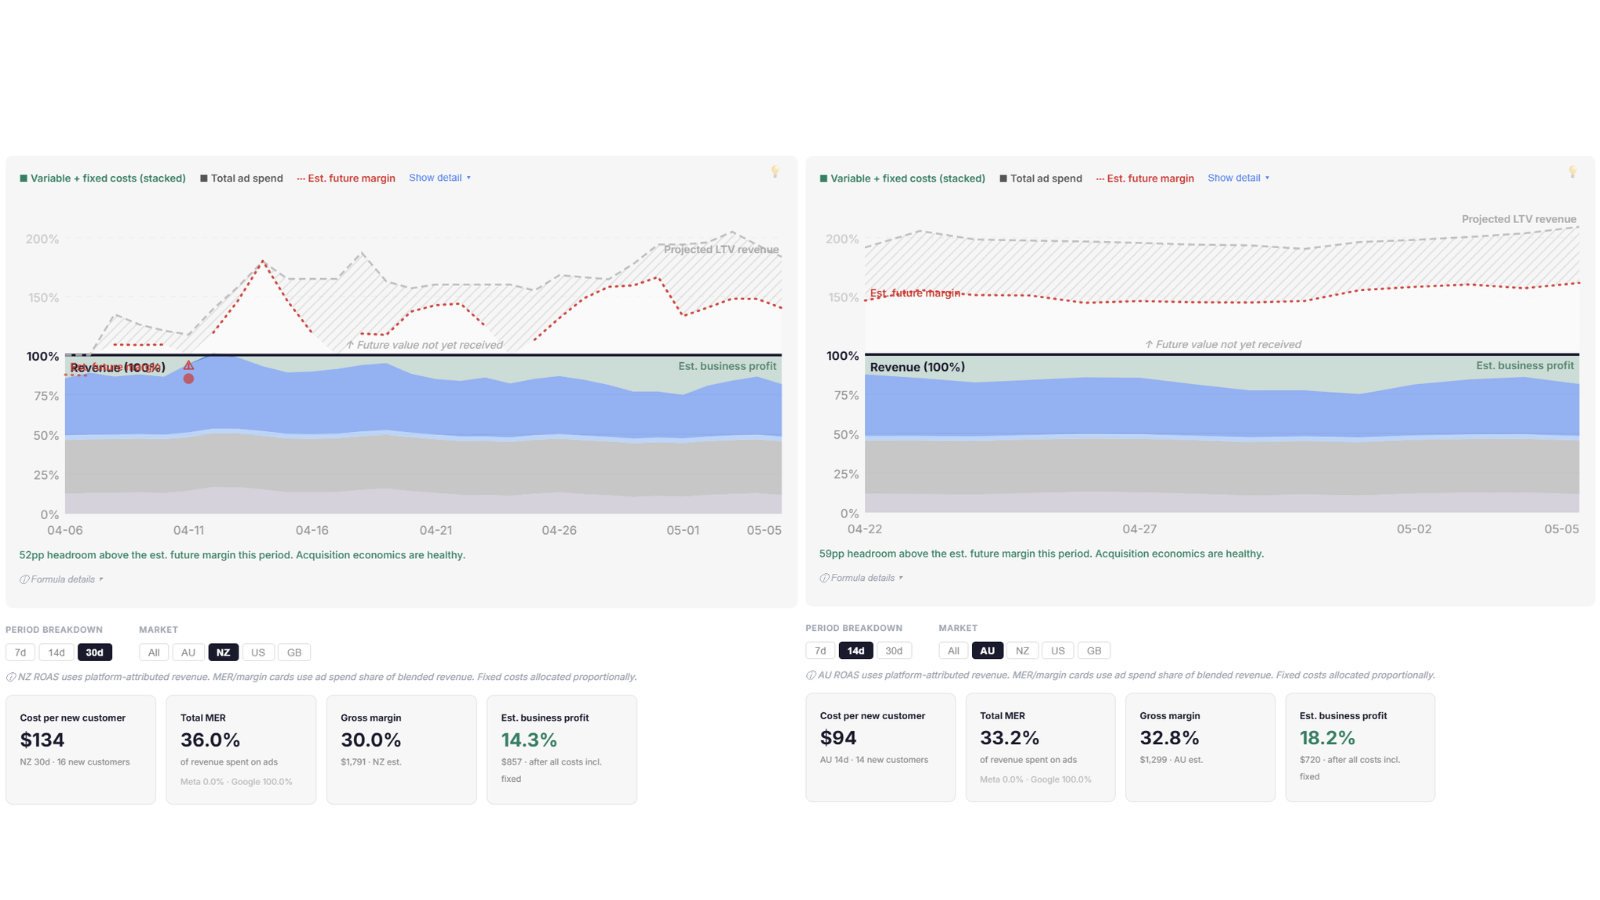Click the info icon beside right Formula details

(824, 578)
